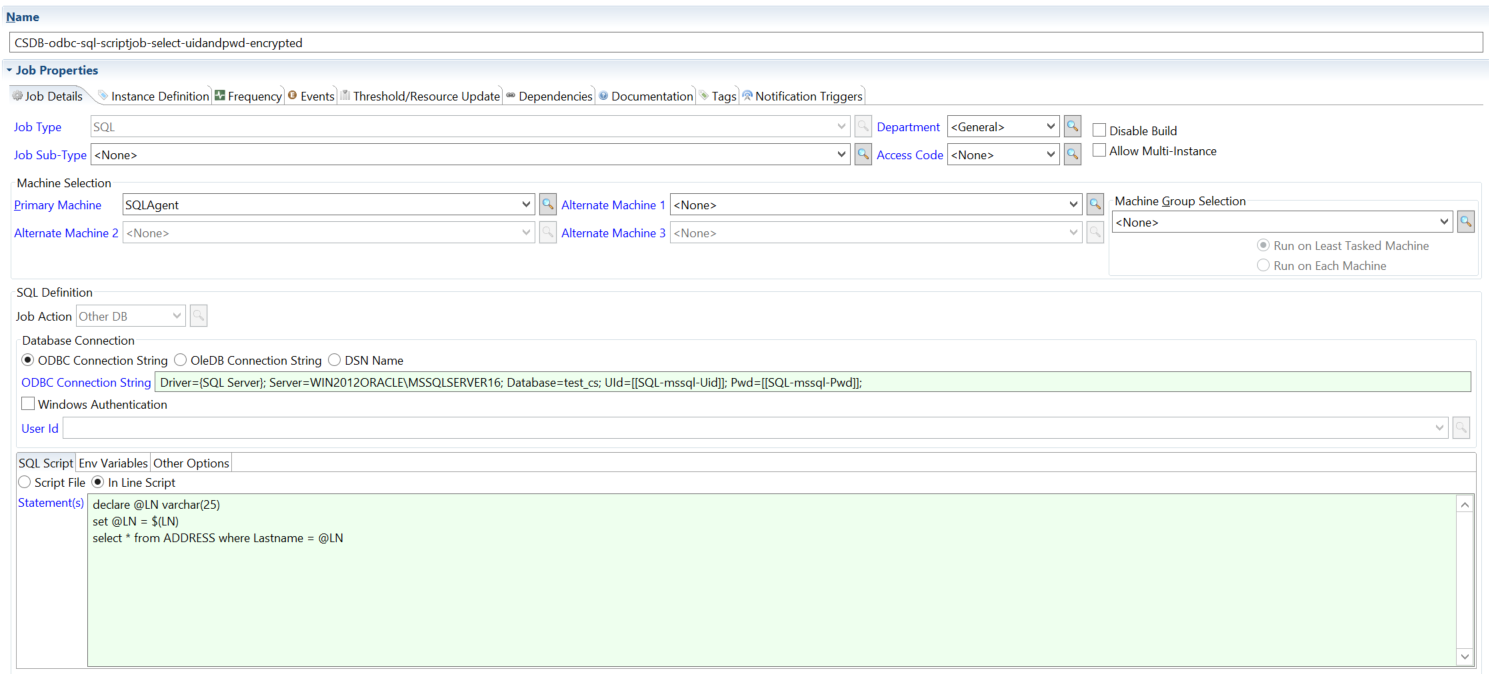This screenshot has height=674, width=1489.
Task: Open lookup search next to Job Type
Action: 863,127
